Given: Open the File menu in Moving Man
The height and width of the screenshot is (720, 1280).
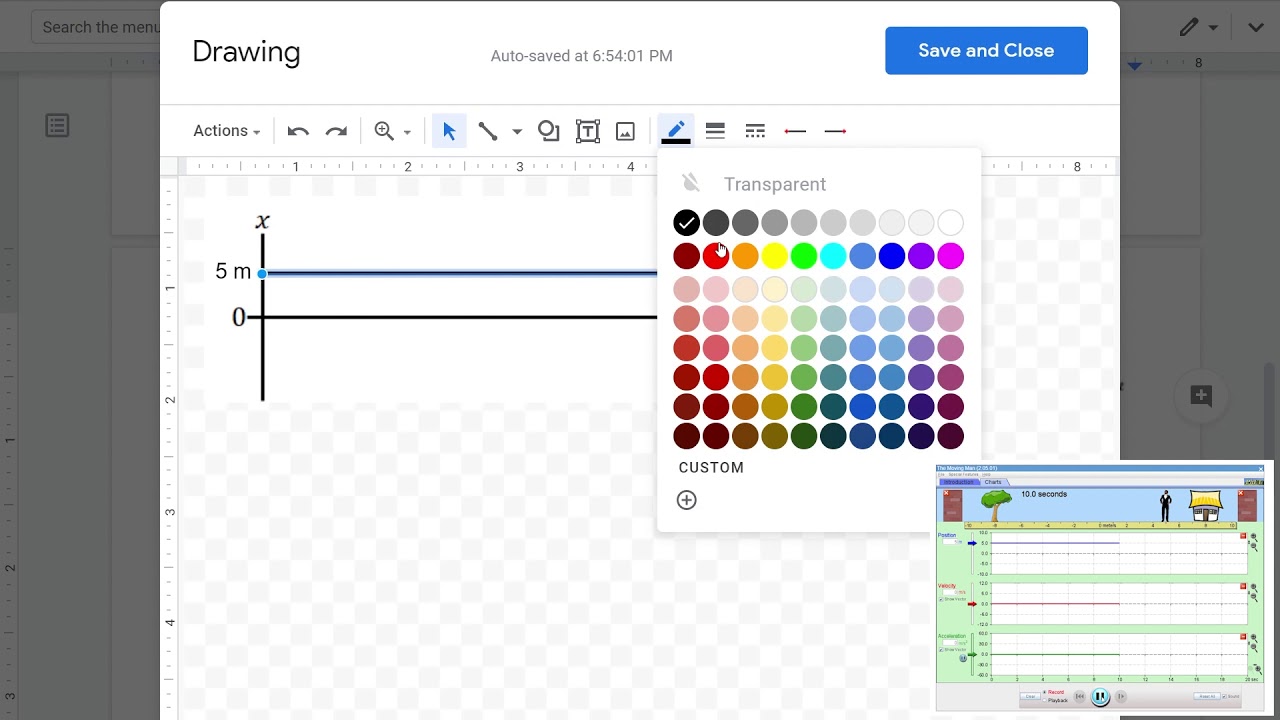Looking at the screenshot, I should point(941,475).
